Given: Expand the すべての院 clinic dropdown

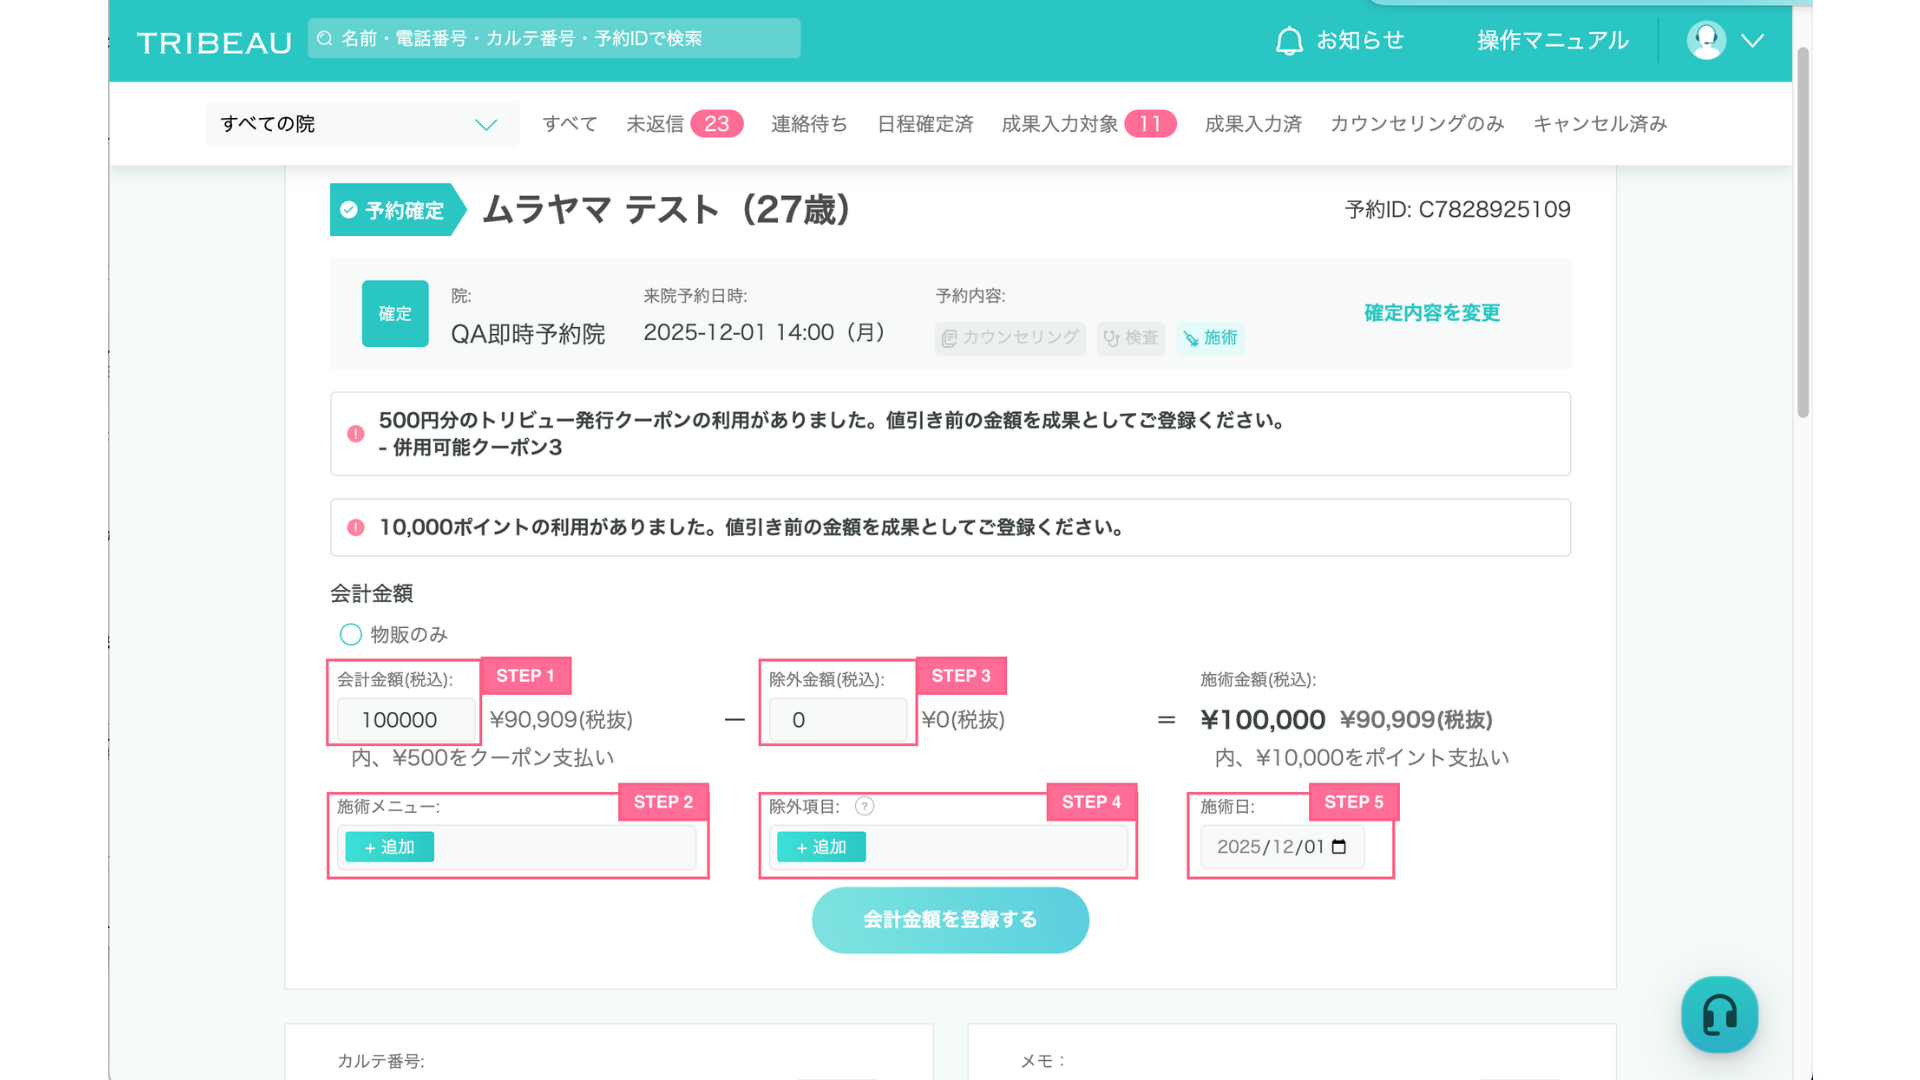Looking at the screenshot, I should (x=362, y=125).
